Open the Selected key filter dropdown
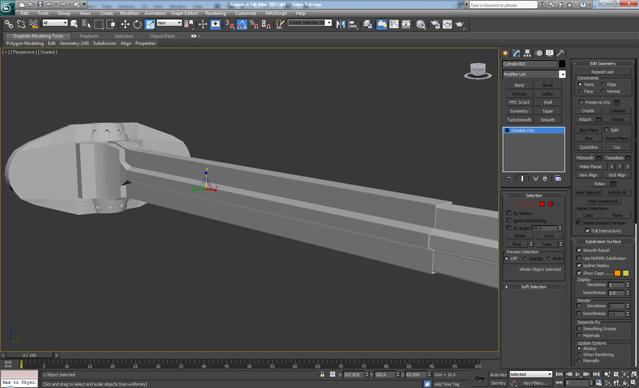639x388 pixels. tap(531, 374)
